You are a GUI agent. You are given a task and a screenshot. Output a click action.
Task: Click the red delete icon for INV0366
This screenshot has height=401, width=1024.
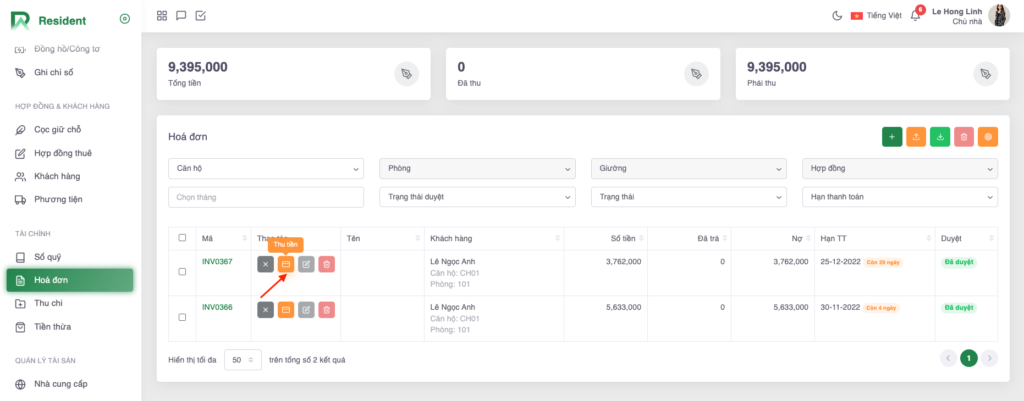[327, 310]
